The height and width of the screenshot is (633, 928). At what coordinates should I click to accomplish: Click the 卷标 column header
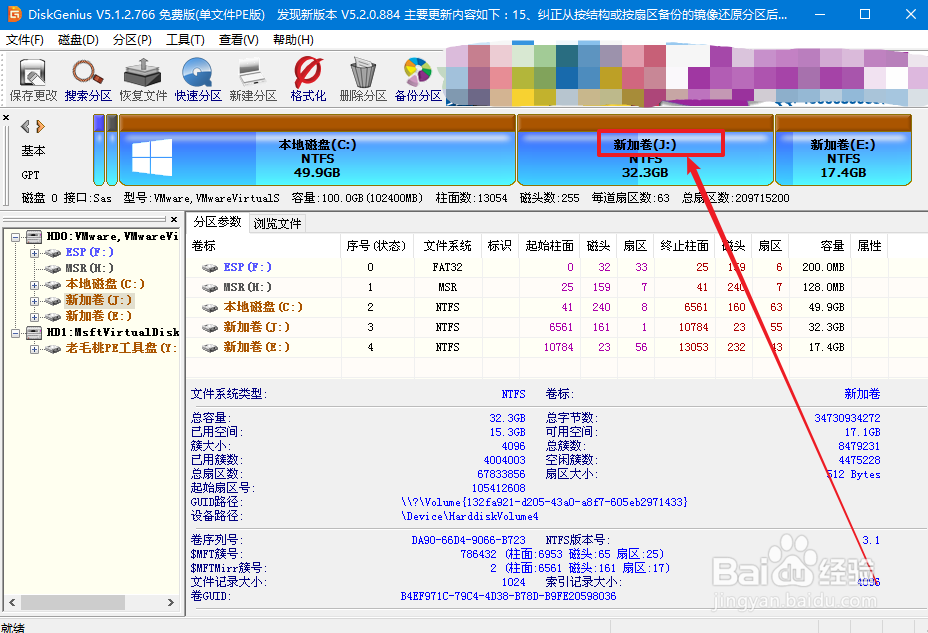pyautogui.click(x=264, y=246)
